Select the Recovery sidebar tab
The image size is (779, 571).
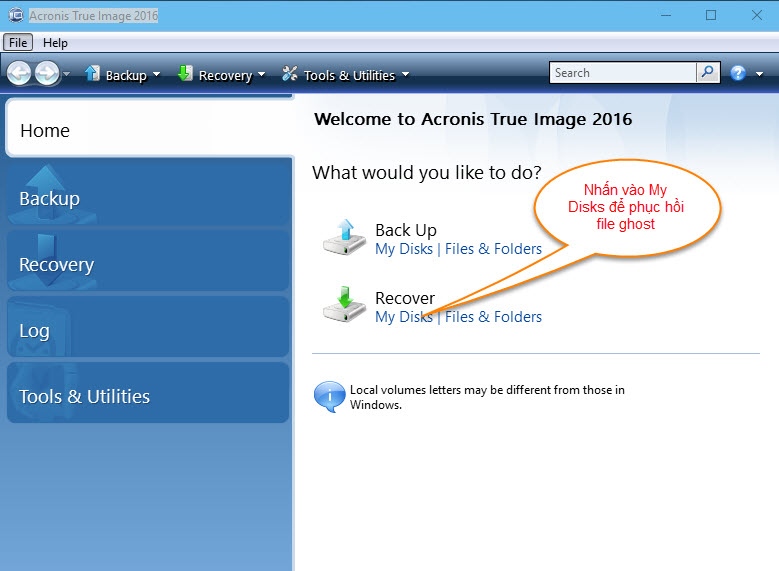[148, 260]
